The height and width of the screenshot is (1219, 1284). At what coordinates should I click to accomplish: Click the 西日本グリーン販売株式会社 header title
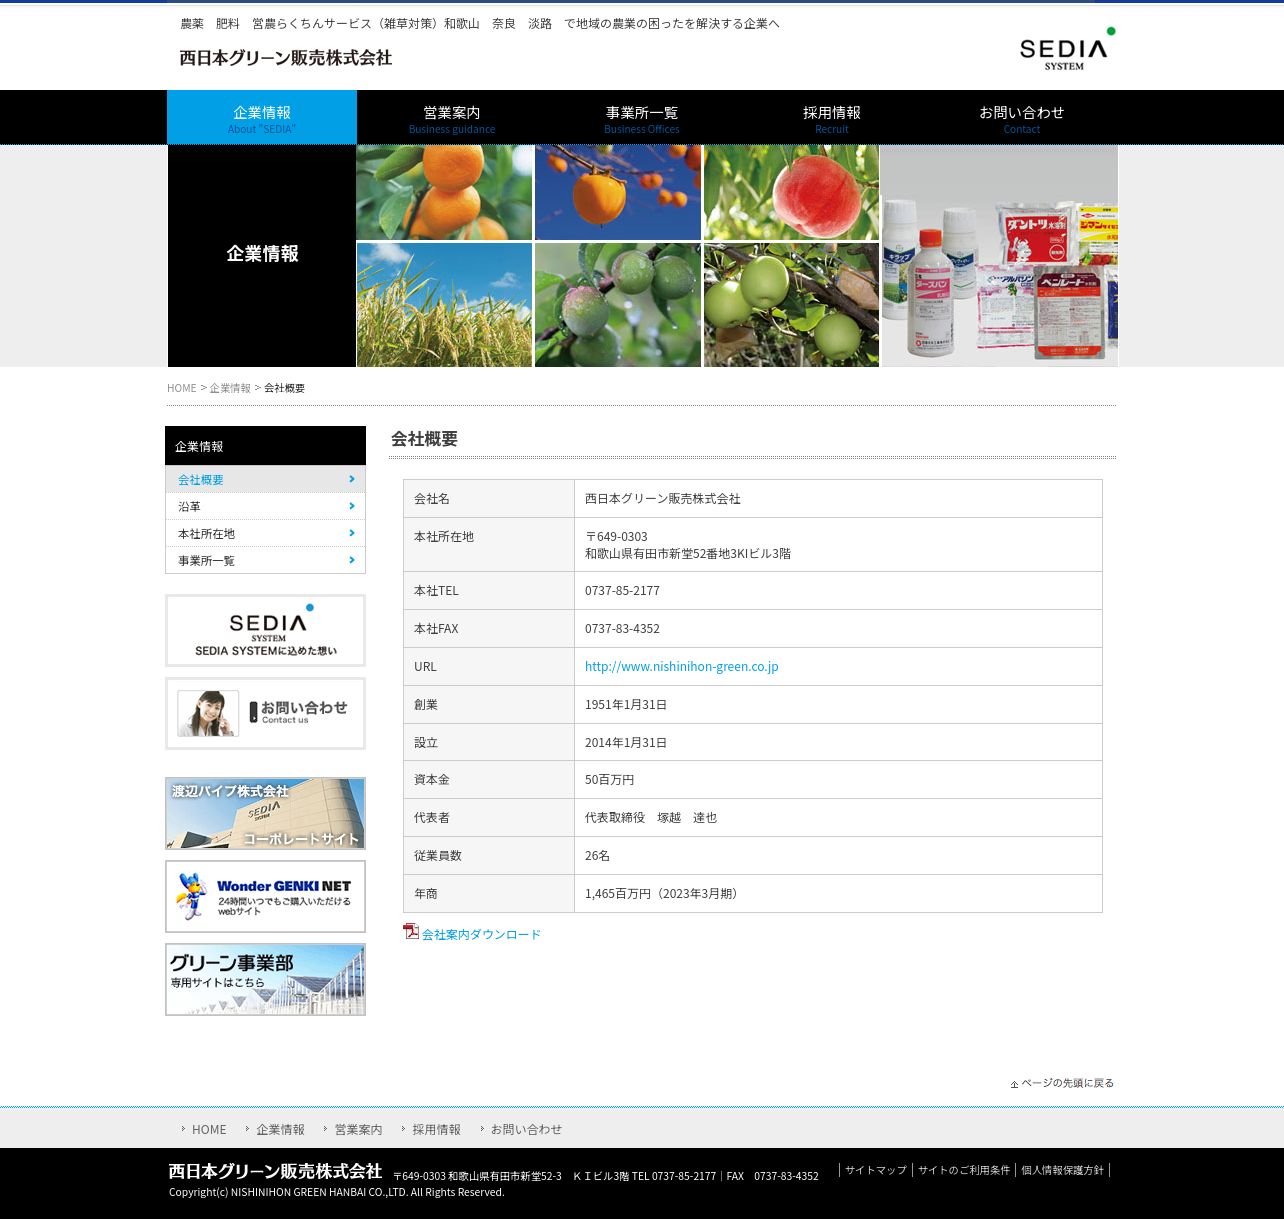pos(286,58)
